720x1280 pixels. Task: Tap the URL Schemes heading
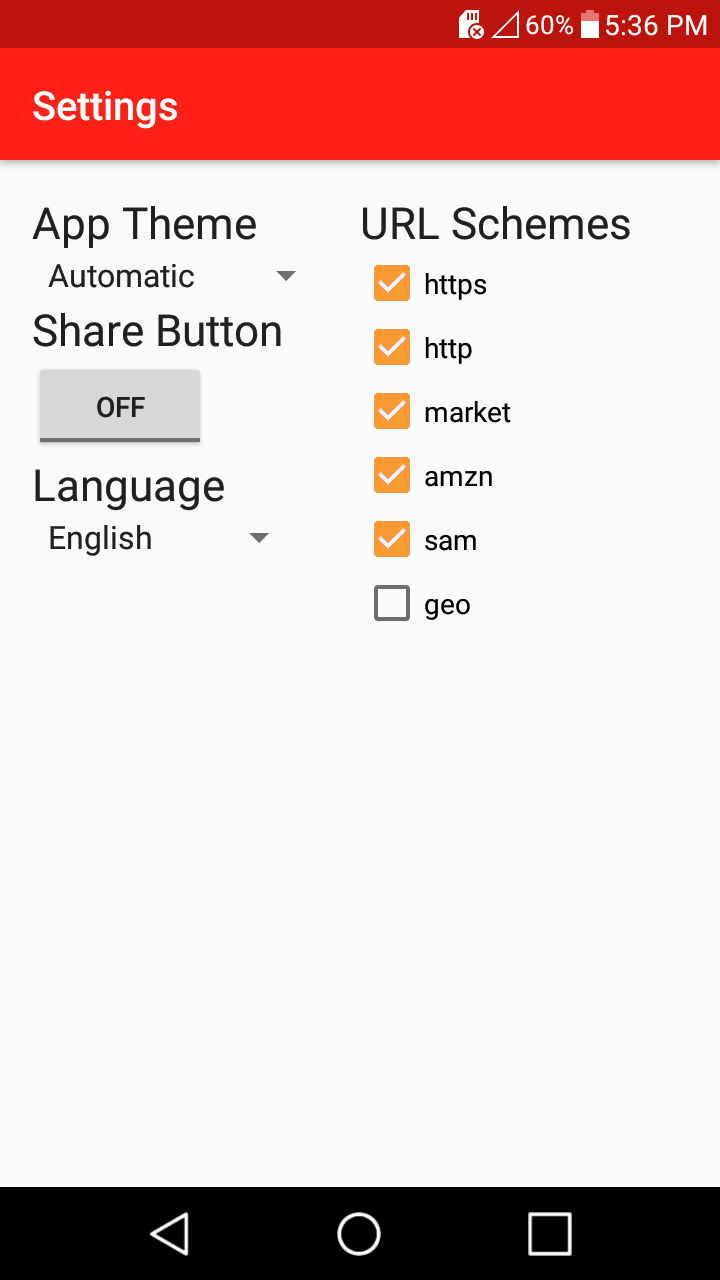click(495, 224)
